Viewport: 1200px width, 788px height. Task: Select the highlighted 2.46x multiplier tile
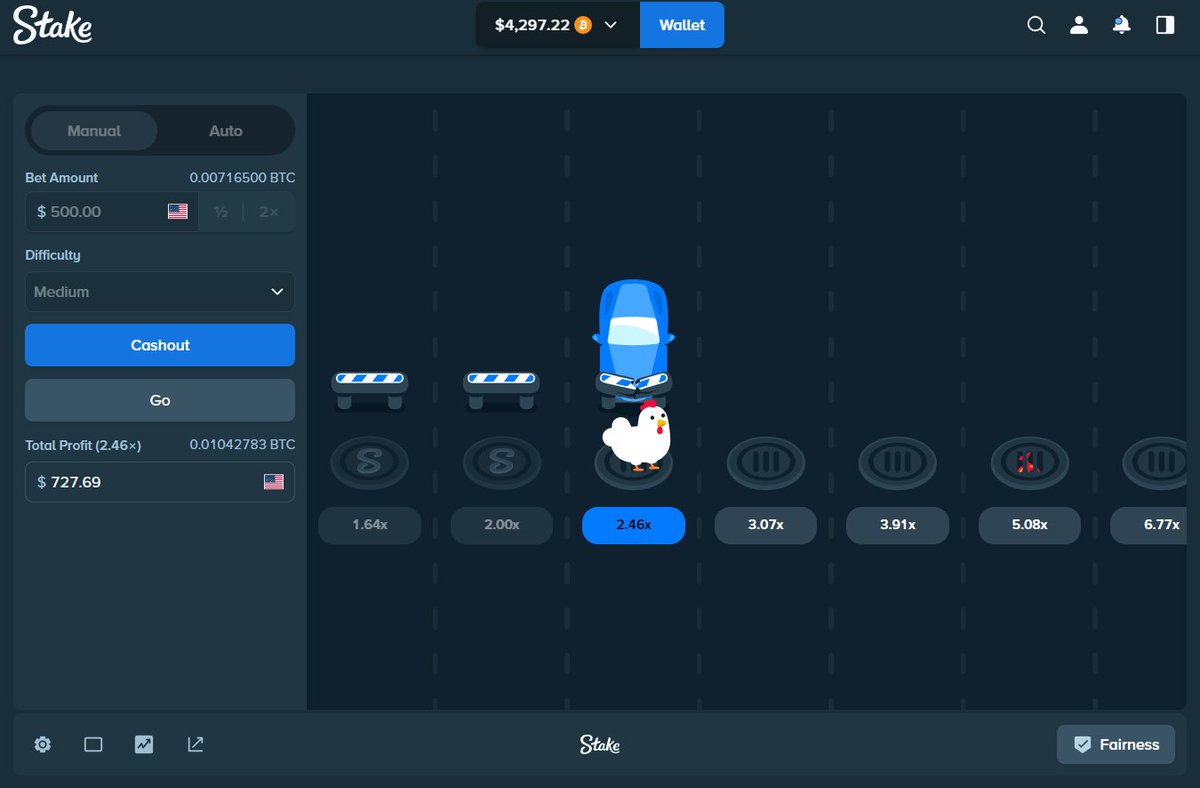tap(633, 525)
